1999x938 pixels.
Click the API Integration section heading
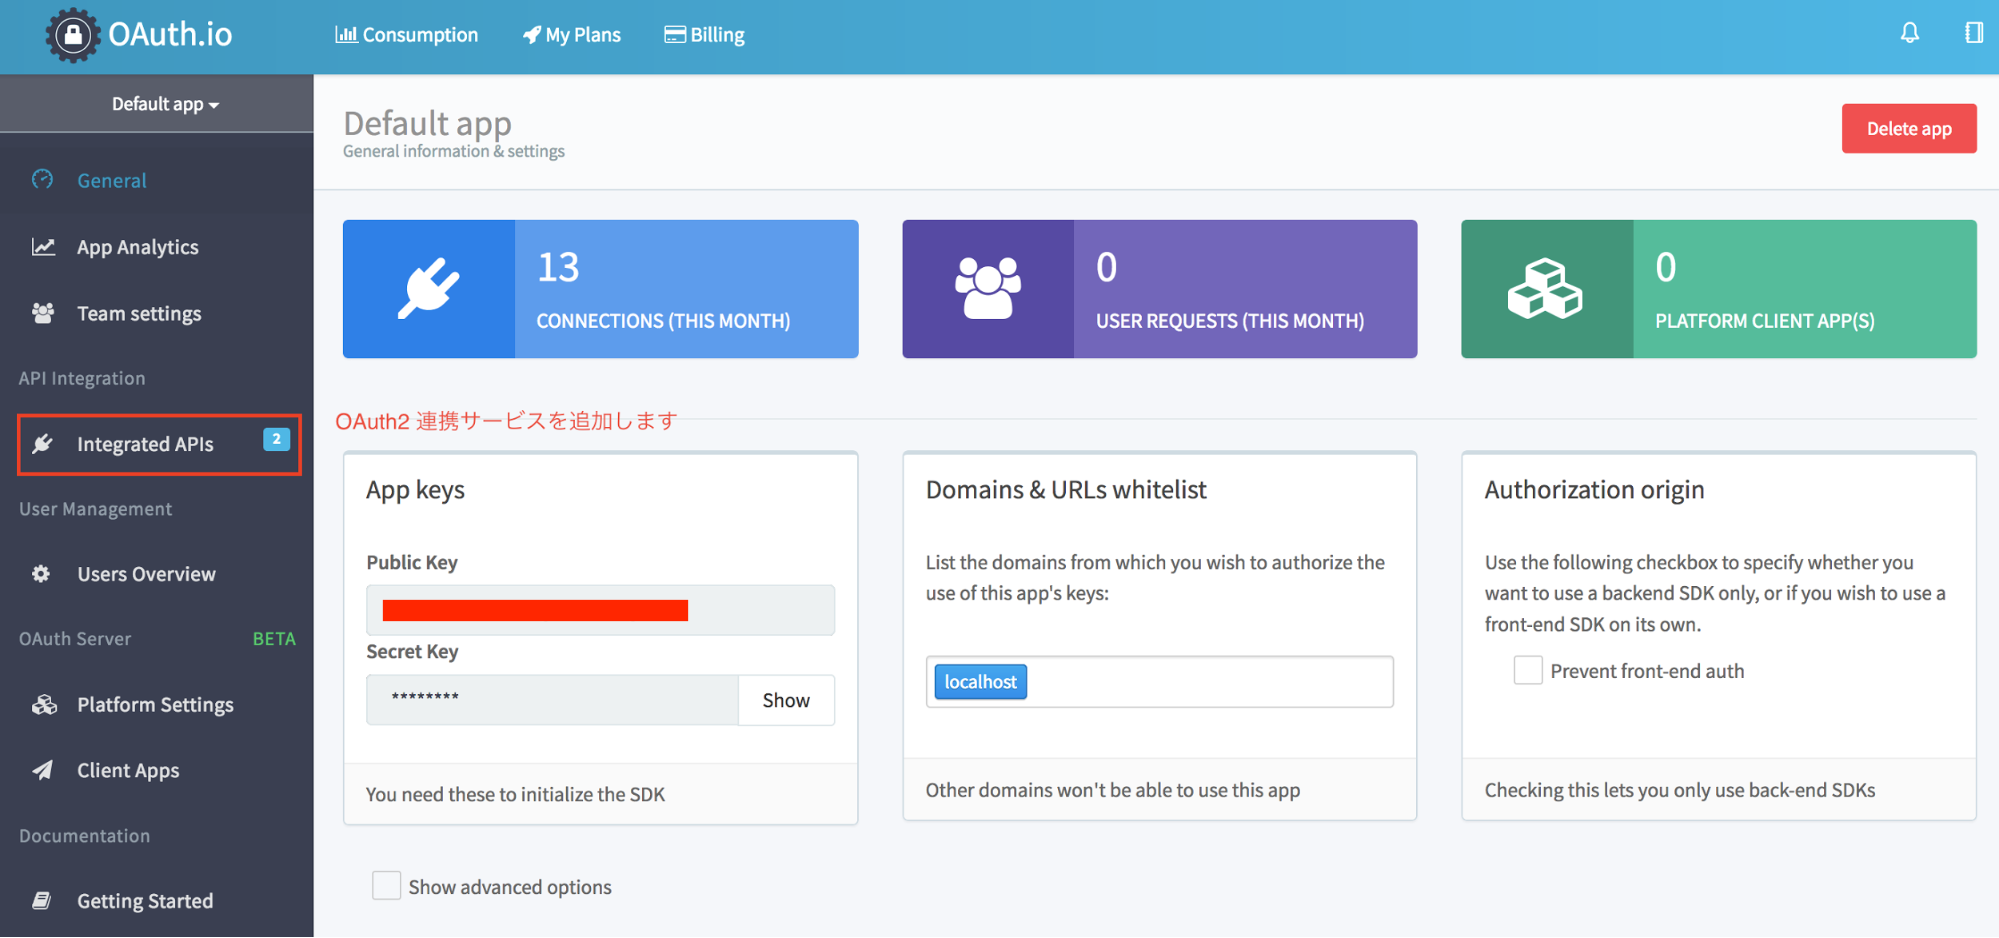tap(82, 379)
